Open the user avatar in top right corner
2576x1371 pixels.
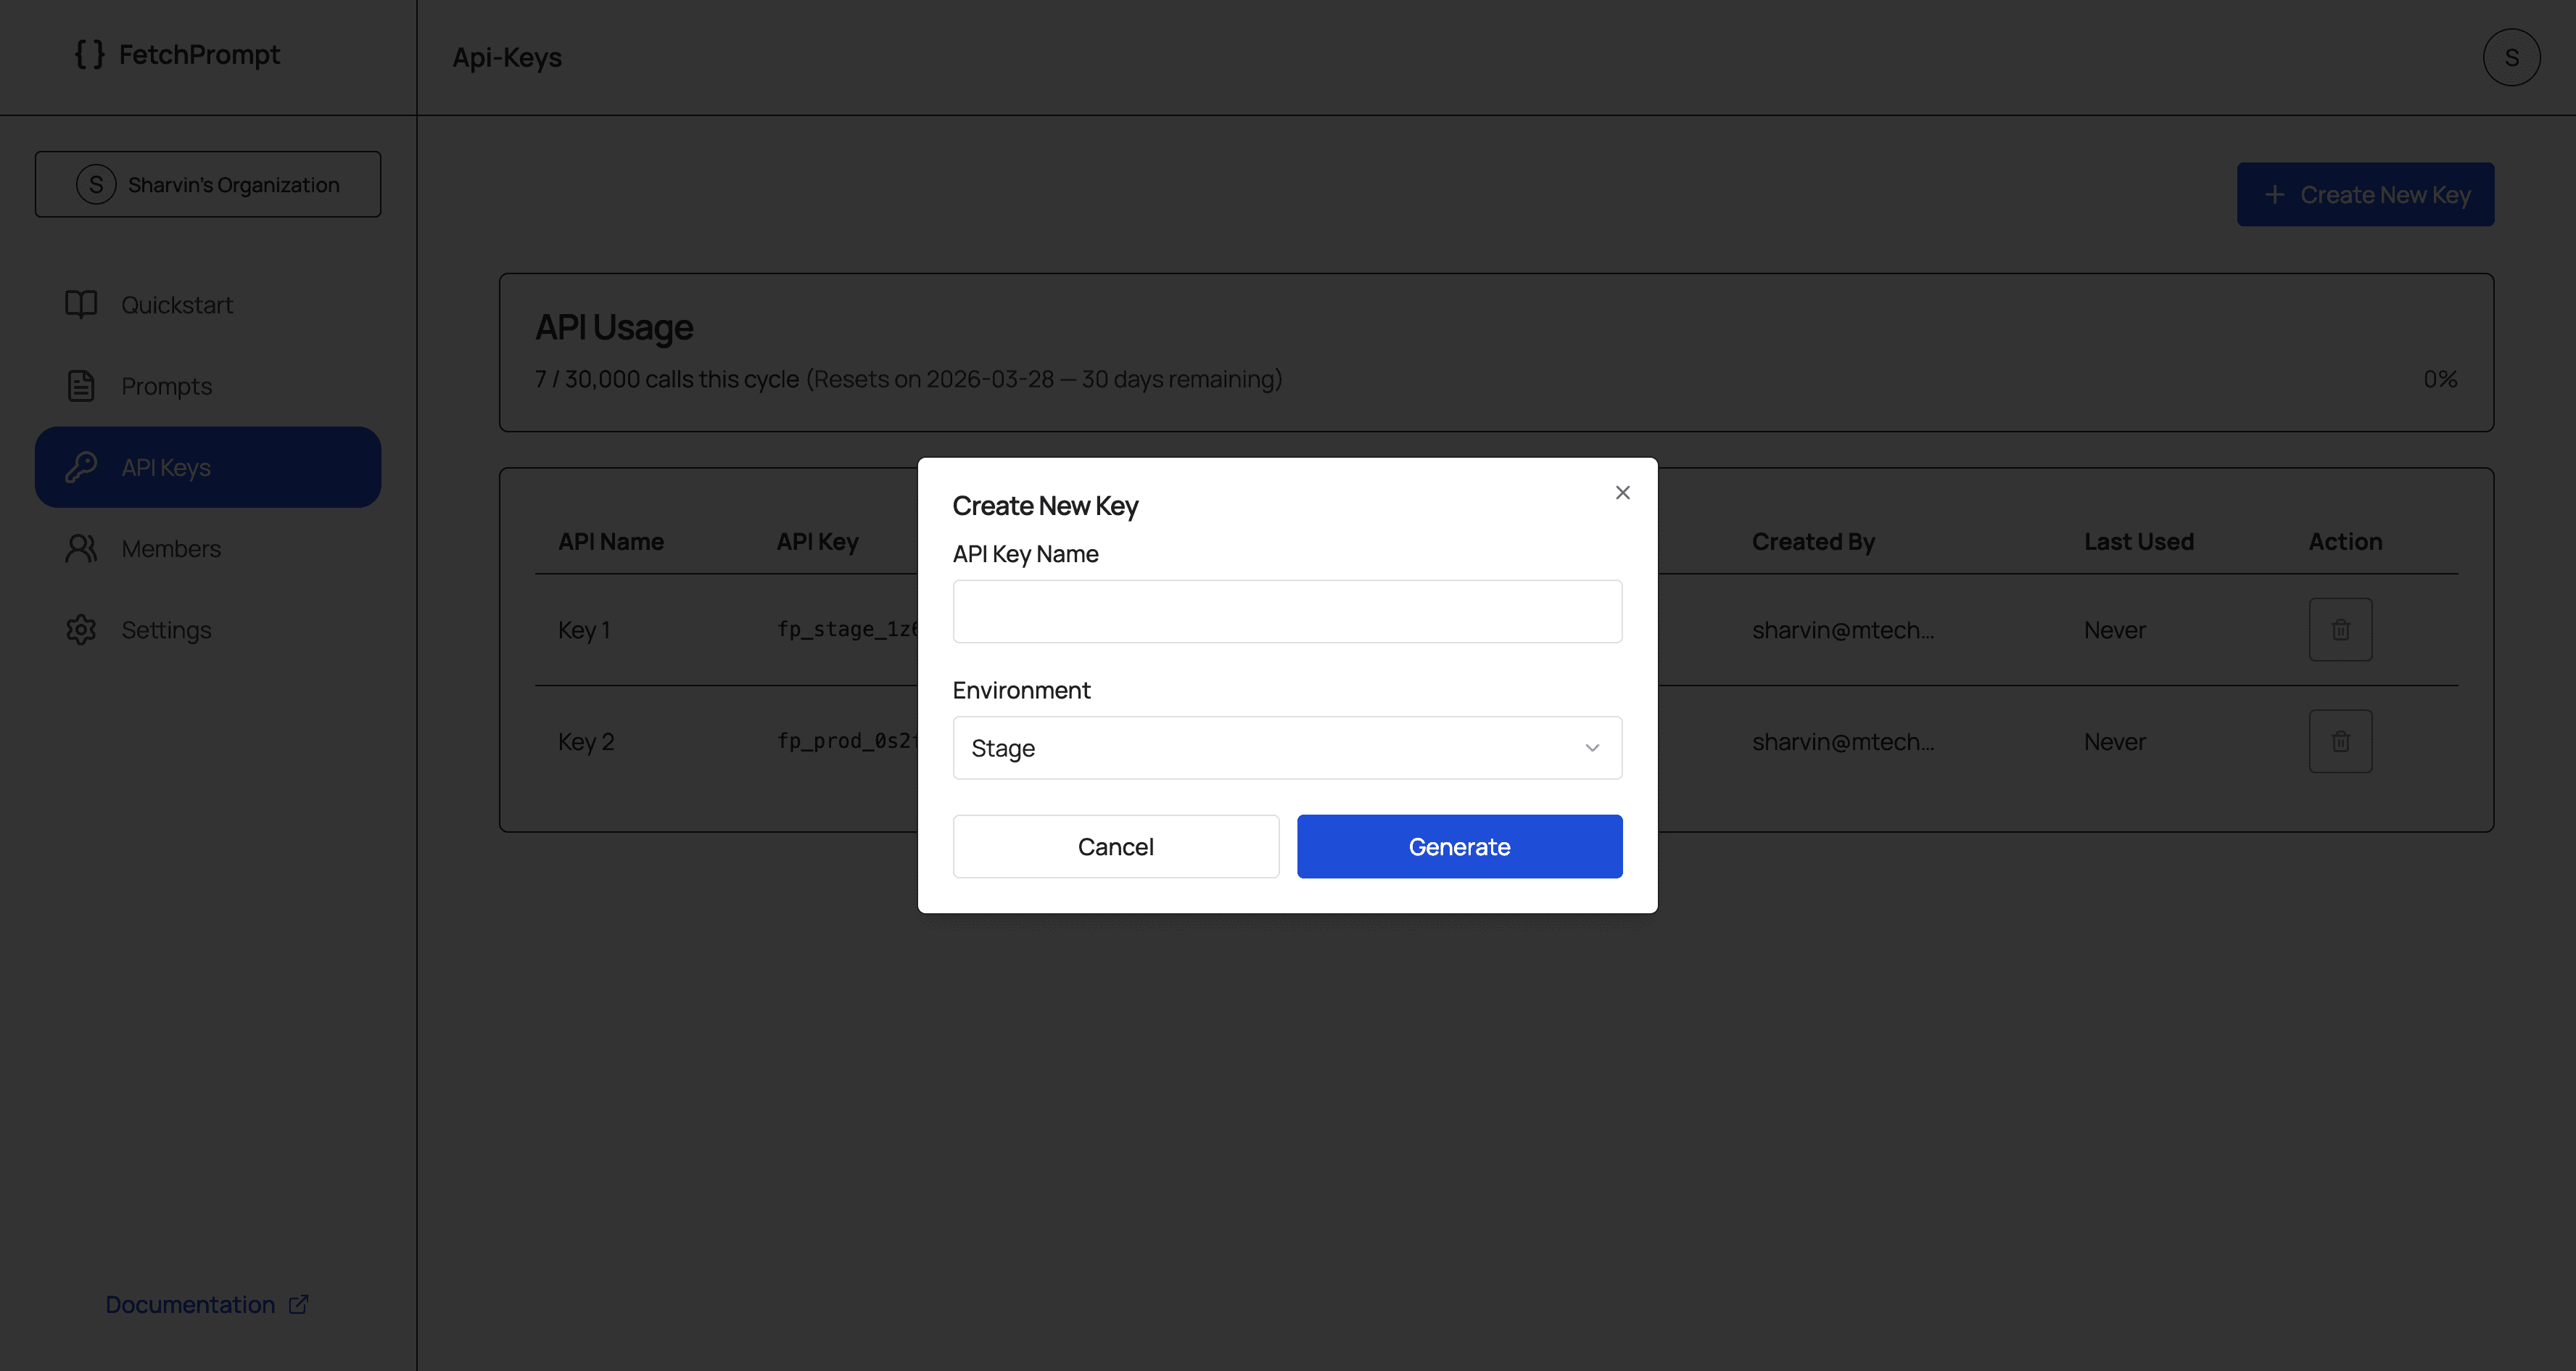tap(2512, 57)
